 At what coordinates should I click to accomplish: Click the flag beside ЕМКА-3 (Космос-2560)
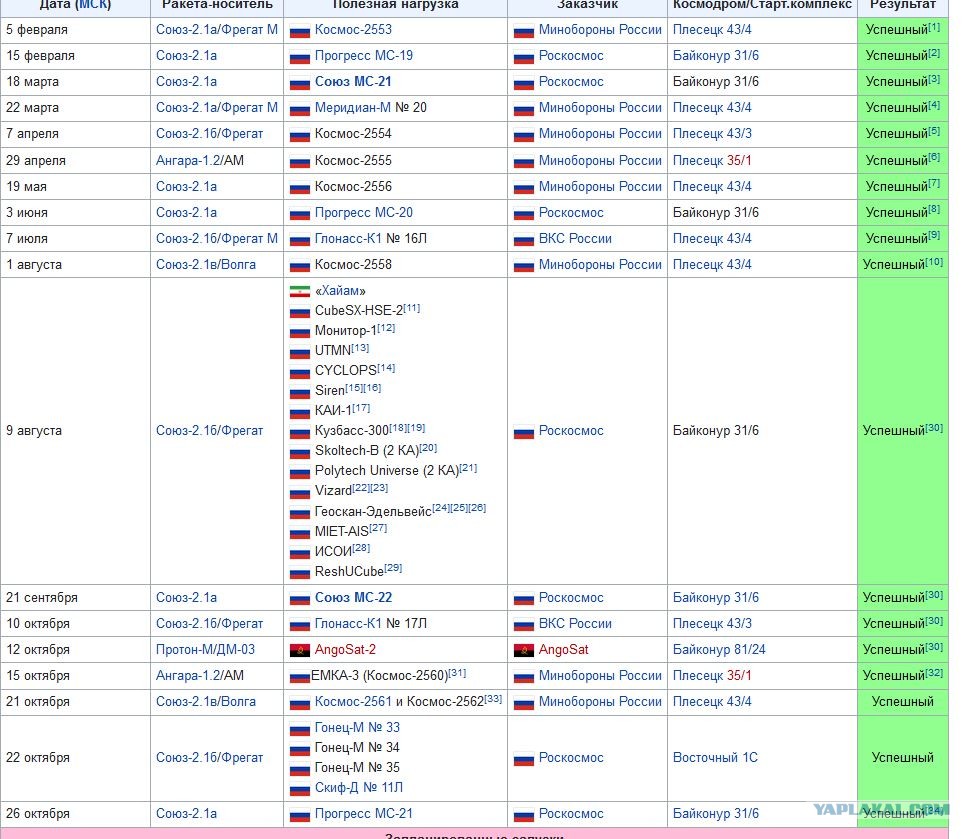(x=299, y=677)
